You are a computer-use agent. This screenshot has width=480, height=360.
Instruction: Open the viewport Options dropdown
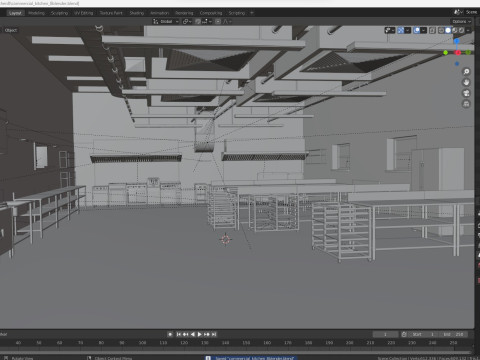point(461,22)
